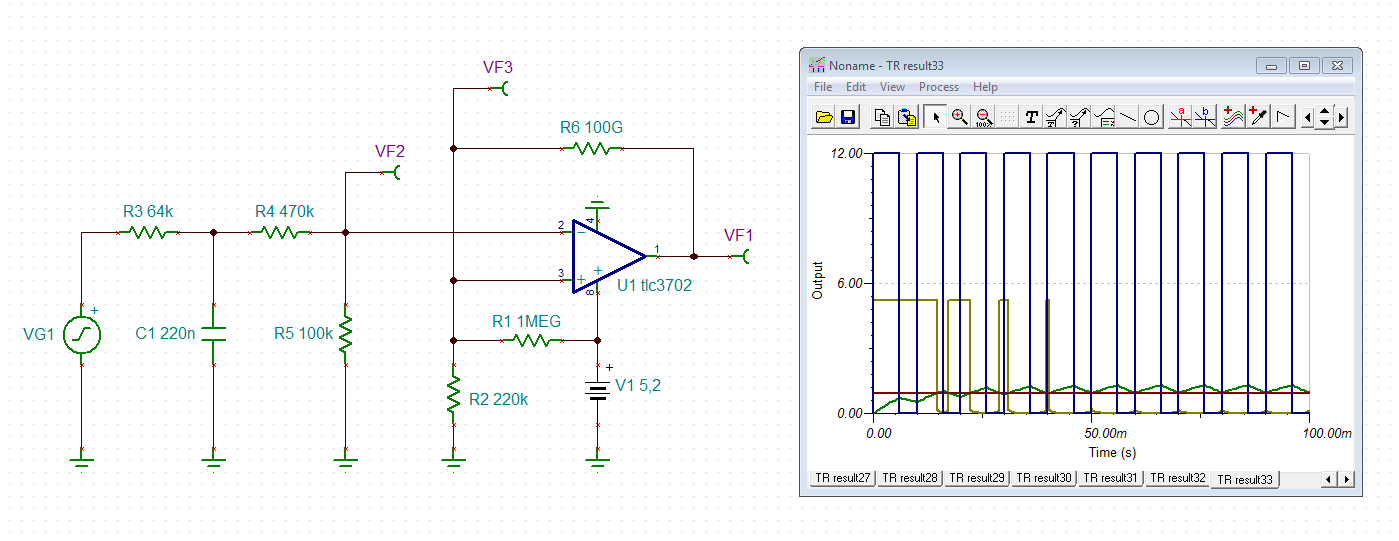Select the Text tool
The image size is (1399, 541).
pyautogui.click(x=1032, y=117)
